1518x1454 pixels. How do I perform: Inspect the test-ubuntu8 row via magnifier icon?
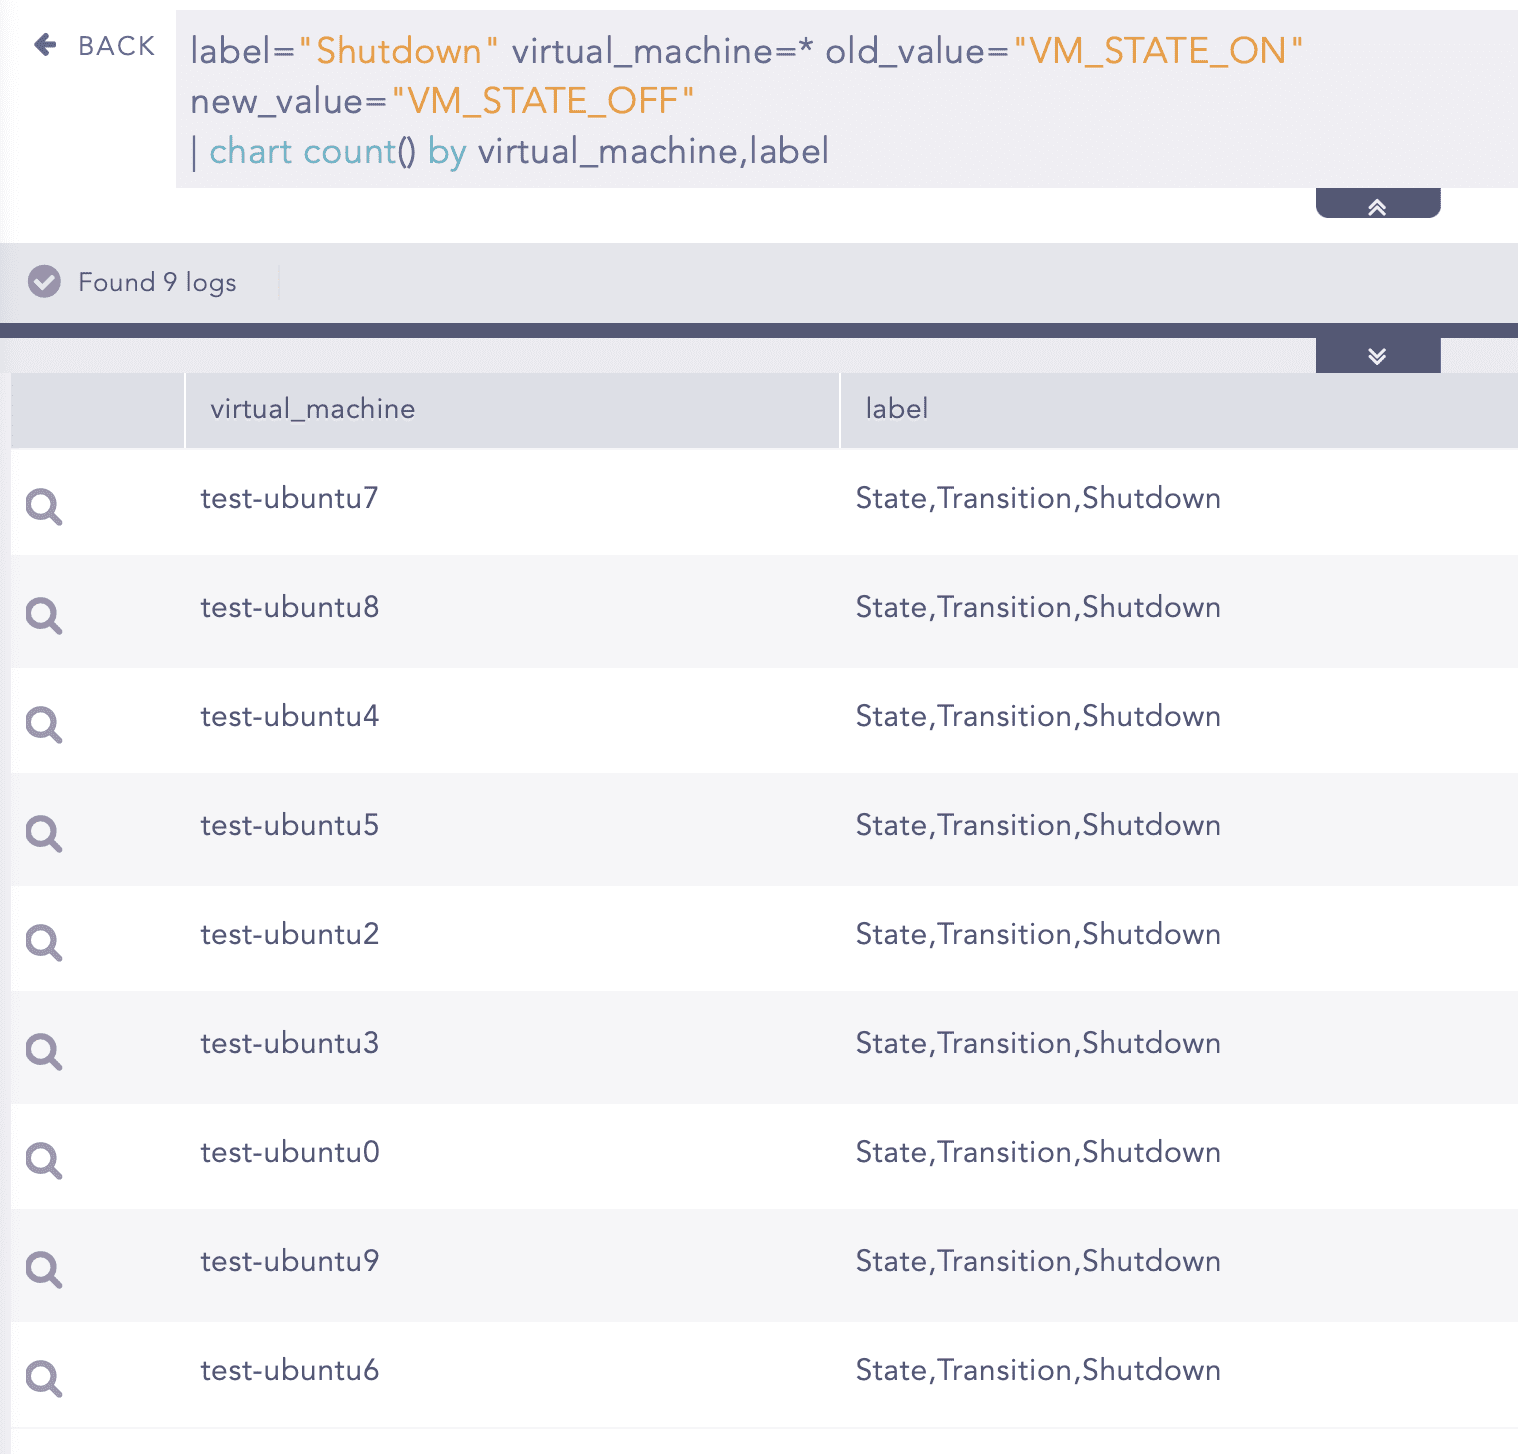tap(44, 616)
